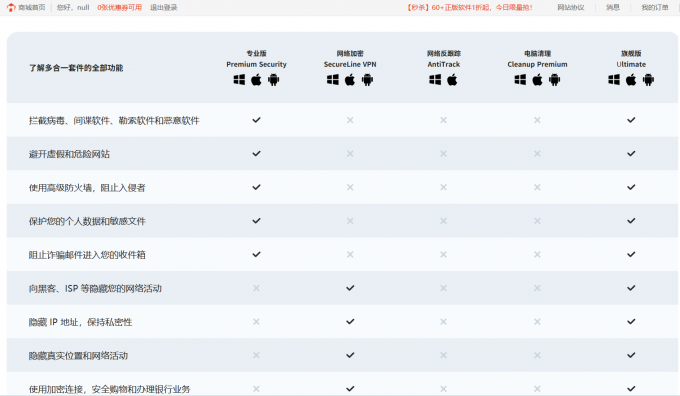
Task: Select the 旗舰版 Ultimate column header
Action: [631, 59]
